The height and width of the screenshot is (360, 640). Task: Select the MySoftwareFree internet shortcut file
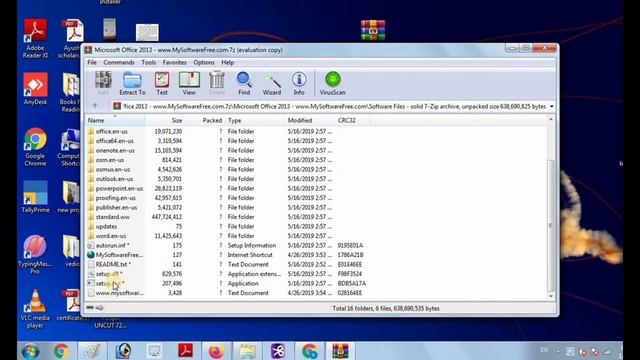[x=119, y=255]
